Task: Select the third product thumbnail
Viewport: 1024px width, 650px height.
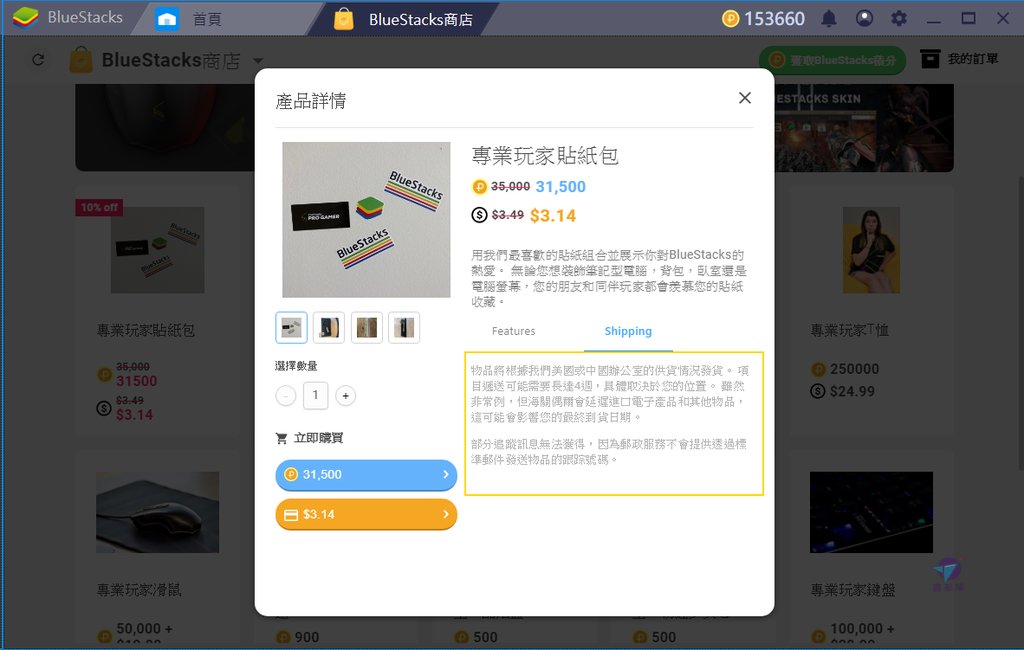Action: (x=366, y=328)
